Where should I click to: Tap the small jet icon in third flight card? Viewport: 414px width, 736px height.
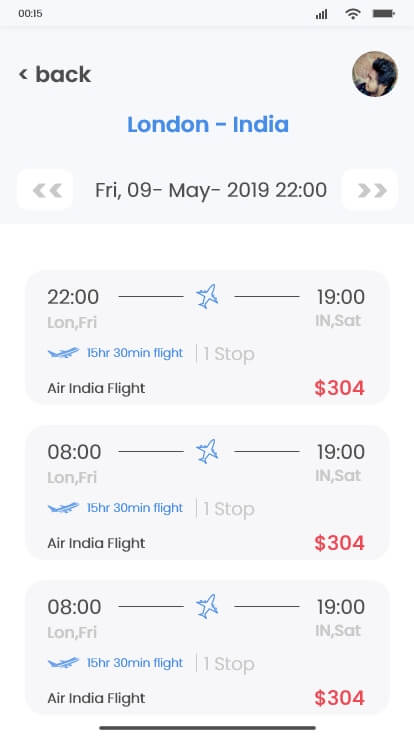(63, 662)
